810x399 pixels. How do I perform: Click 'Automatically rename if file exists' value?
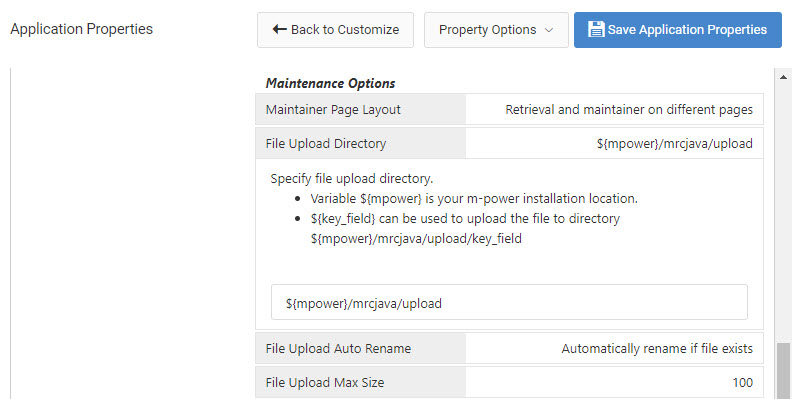click(657, 348)
